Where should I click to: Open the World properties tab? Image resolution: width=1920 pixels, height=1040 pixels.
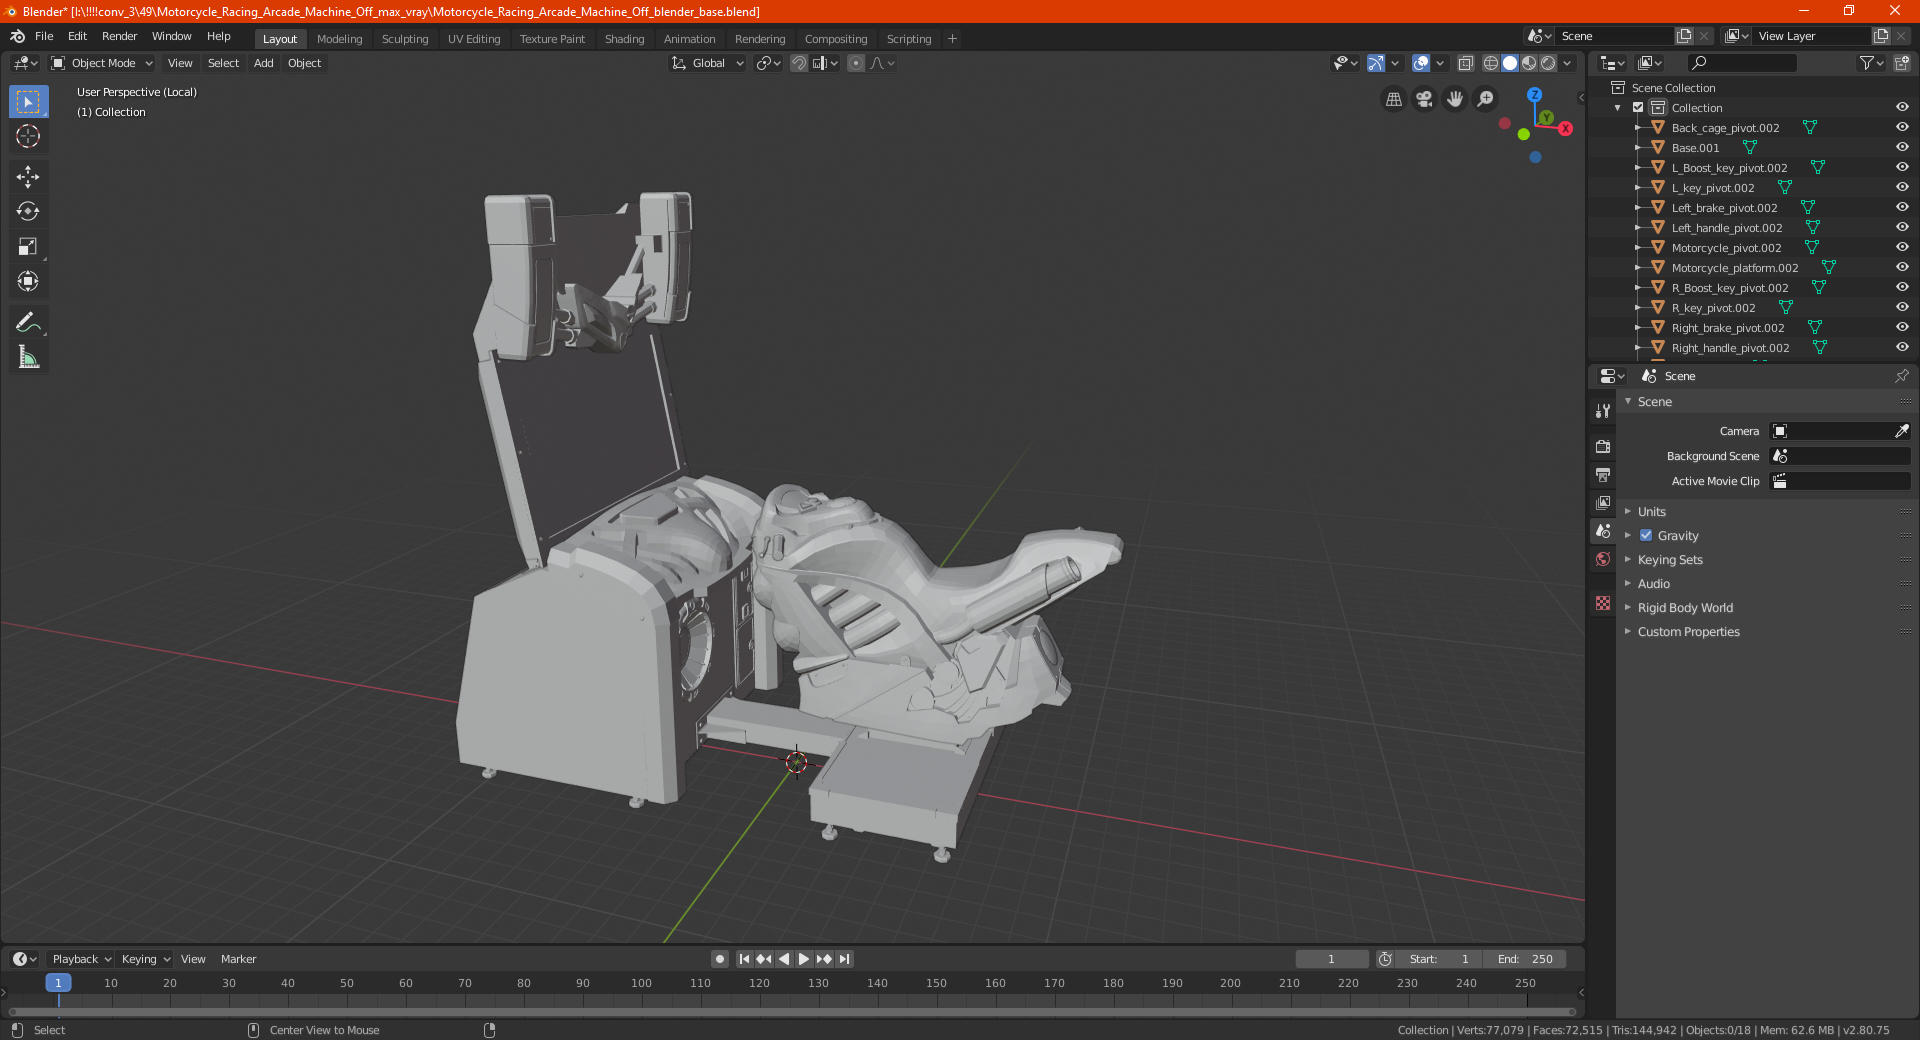click(1603, 559)
